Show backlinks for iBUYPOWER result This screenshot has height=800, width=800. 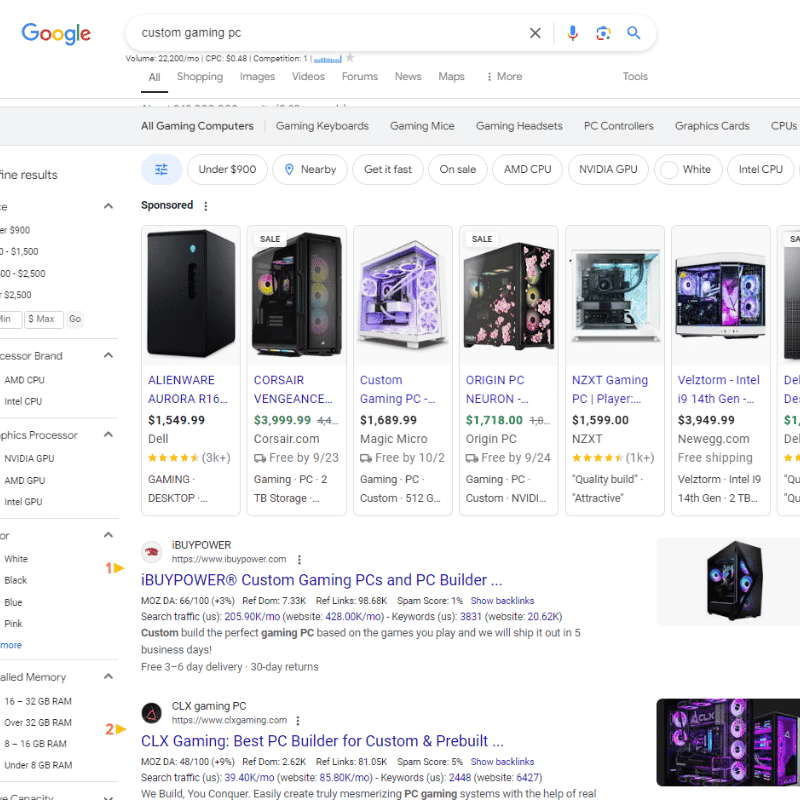[502, 601]
